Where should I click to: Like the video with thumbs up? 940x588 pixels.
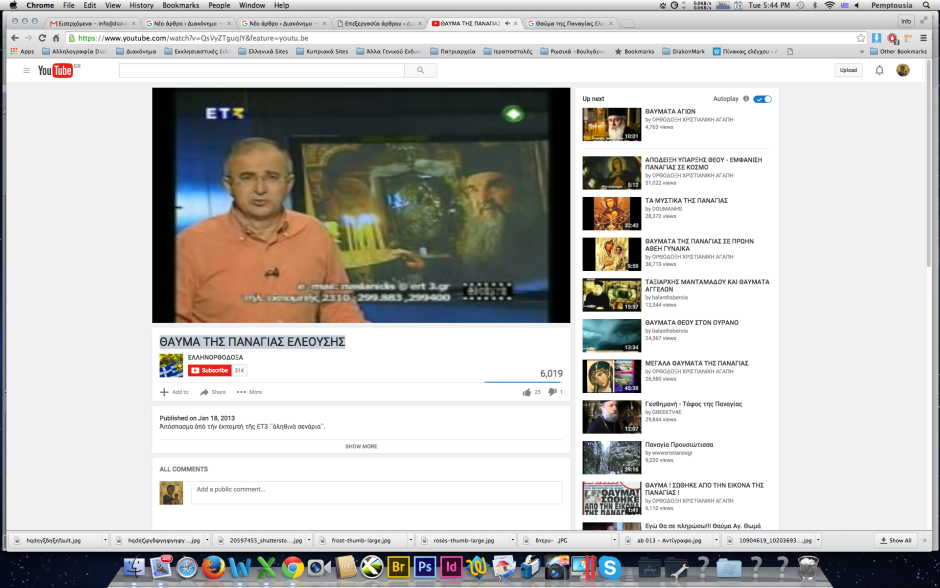[527, 392]
